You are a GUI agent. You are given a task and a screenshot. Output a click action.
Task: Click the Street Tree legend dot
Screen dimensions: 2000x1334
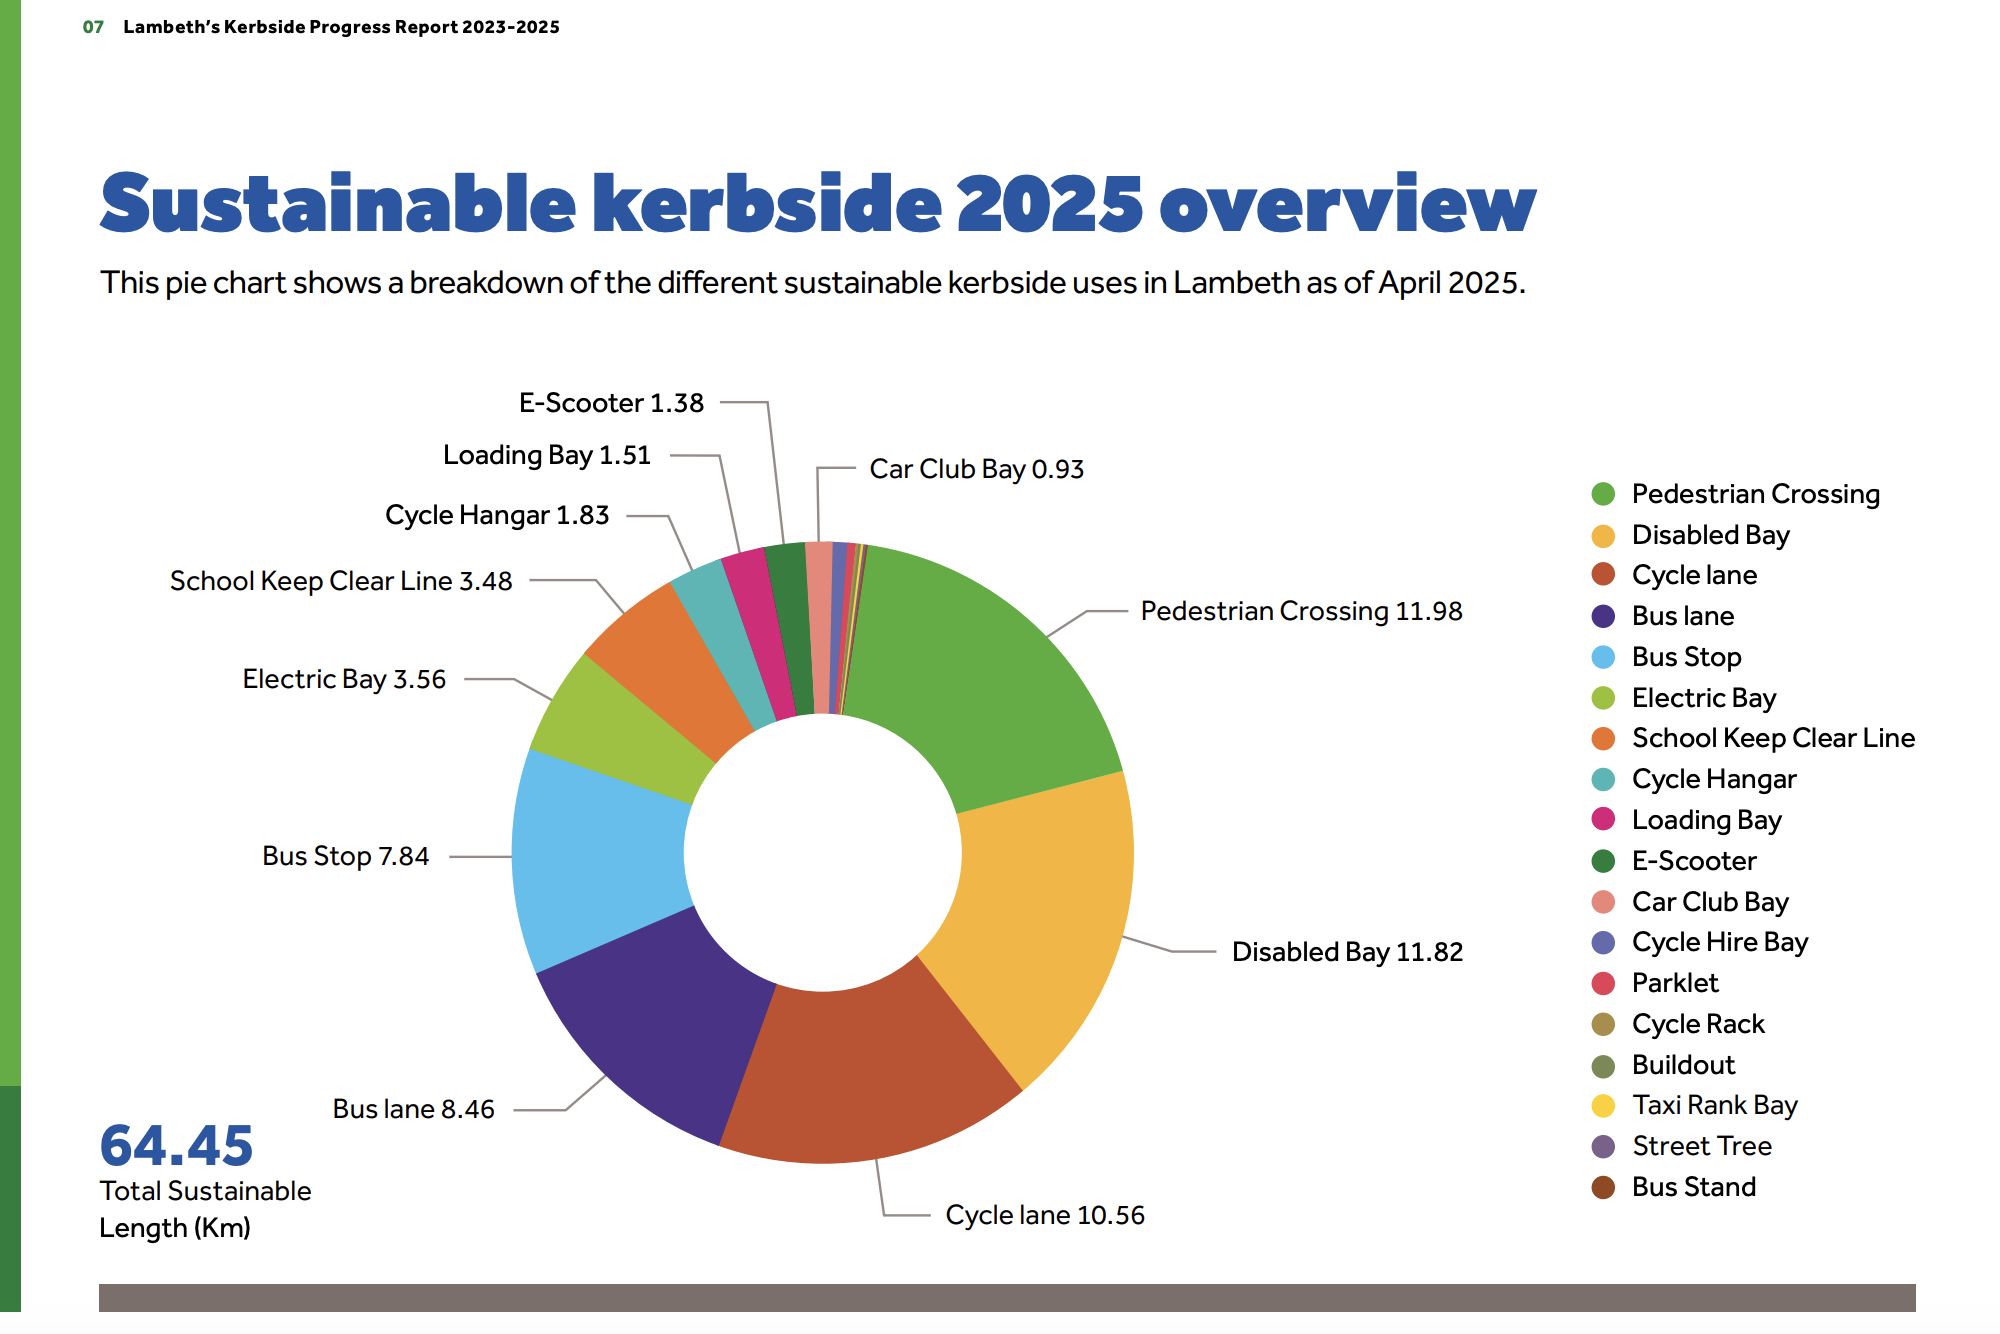(1603, 1146)
